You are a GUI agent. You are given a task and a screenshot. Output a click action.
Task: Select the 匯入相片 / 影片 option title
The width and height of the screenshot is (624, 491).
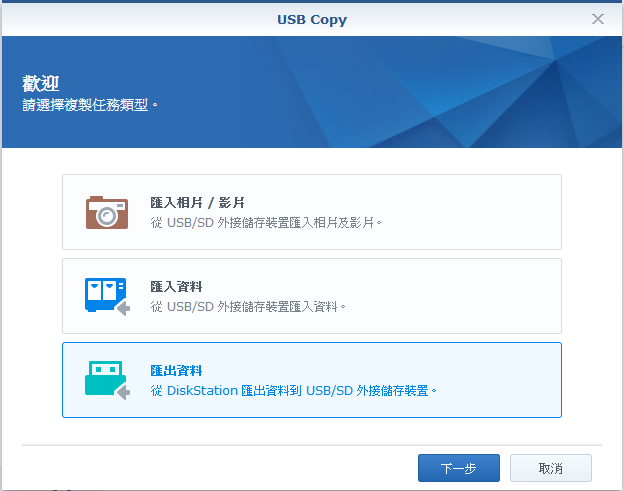[197, 203]
